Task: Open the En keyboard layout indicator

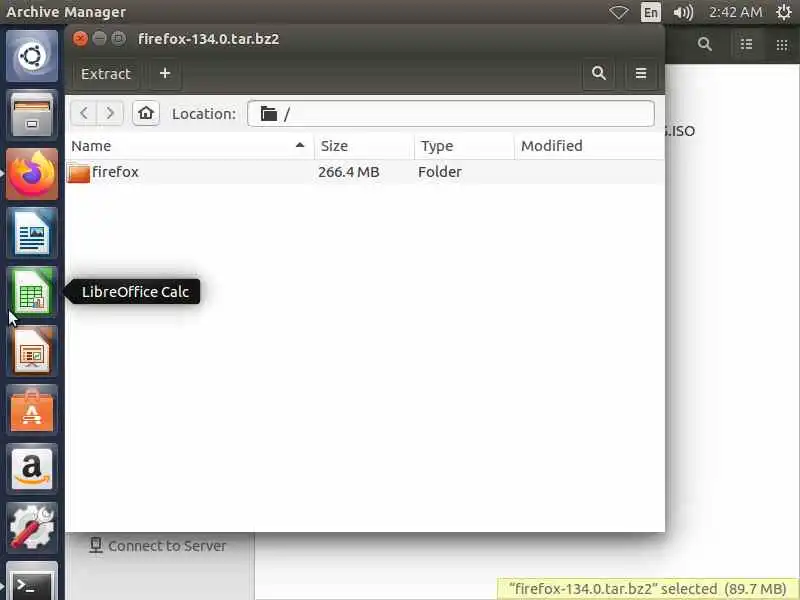Action: point(651,12)
